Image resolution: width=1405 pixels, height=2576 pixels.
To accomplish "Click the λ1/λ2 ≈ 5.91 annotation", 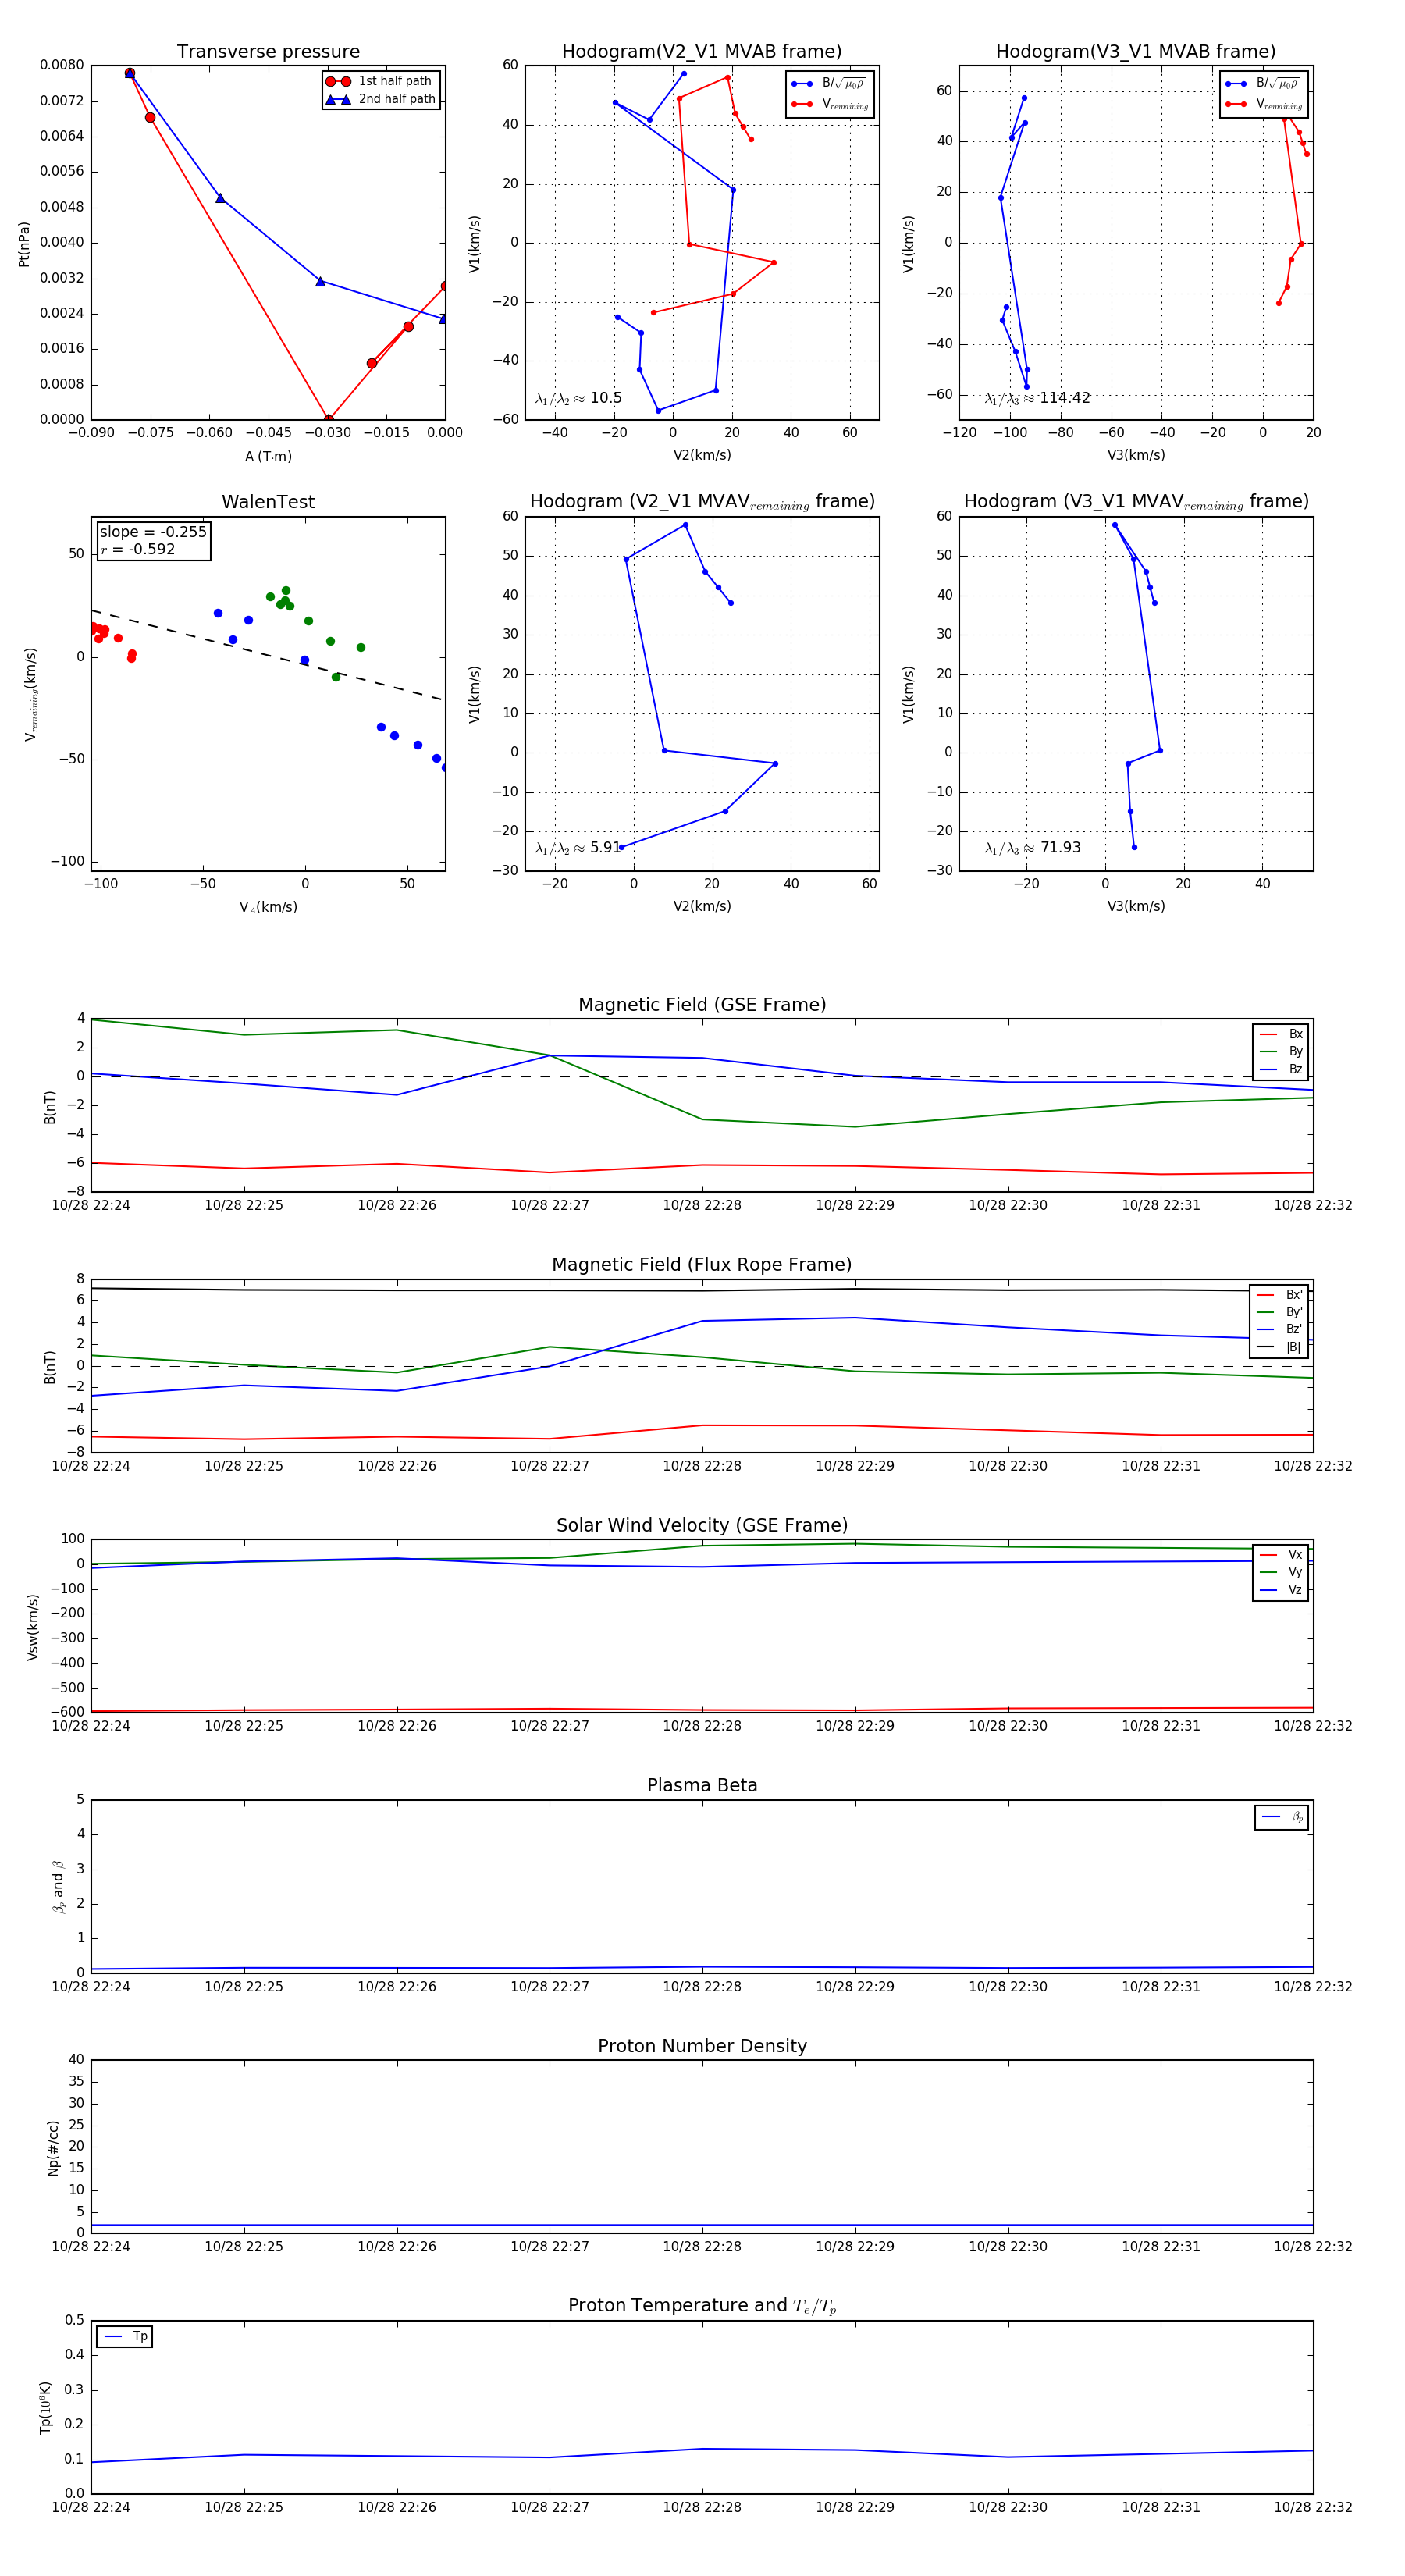I will coord(578,848).
